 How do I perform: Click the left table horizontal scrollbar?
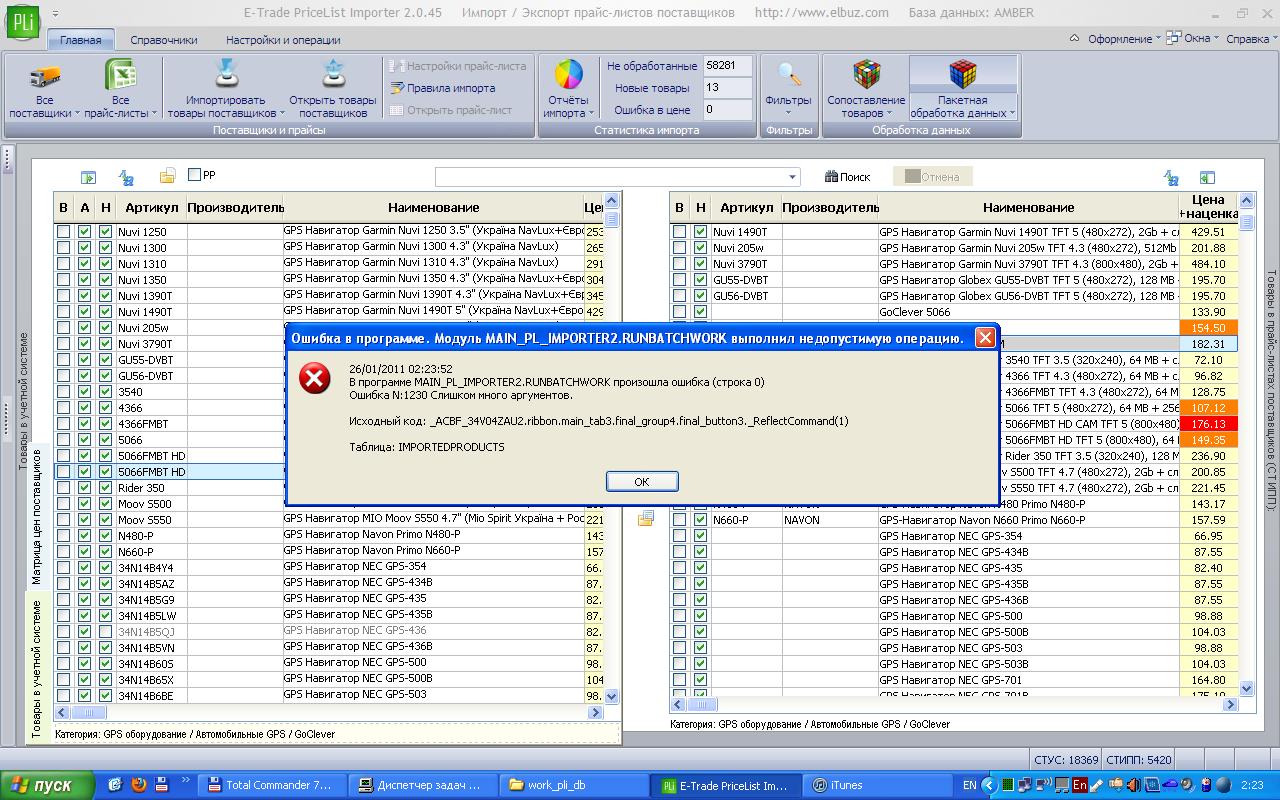(329, 713)
